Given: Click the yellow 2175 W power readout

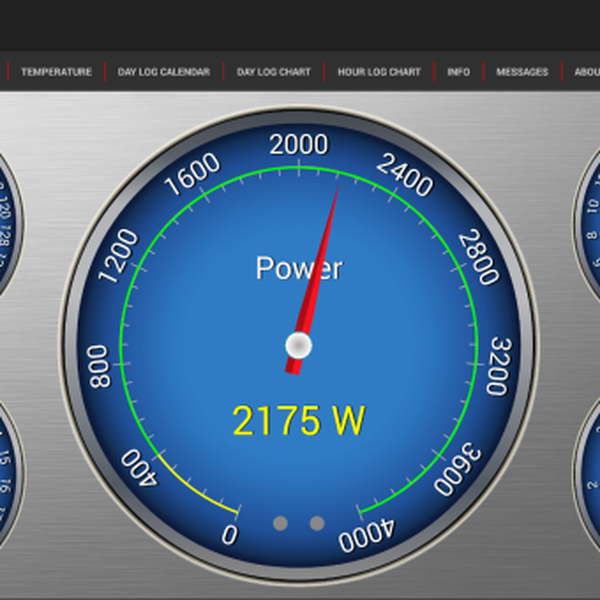Looking at the screenshot, I should tap(298, 421).
